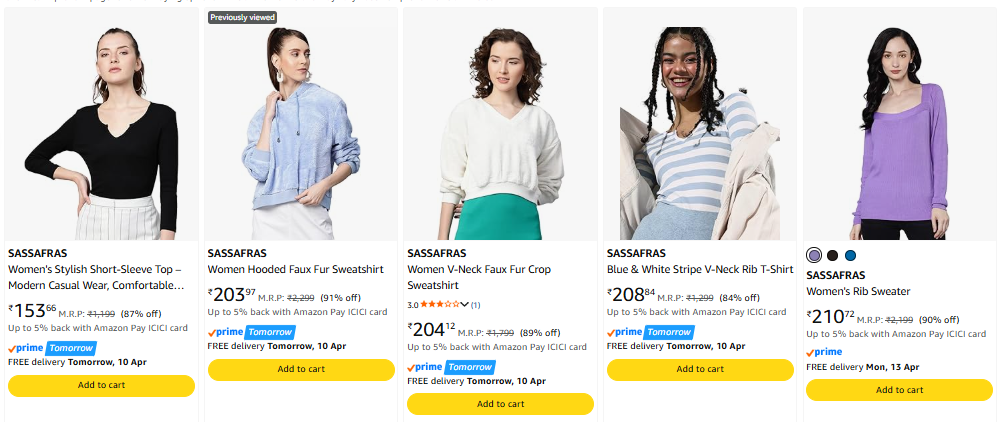This screenshot has height=422, width=1001.
Task: Add the Women's Rib Sweater to cart
Action: coord(899,389)
